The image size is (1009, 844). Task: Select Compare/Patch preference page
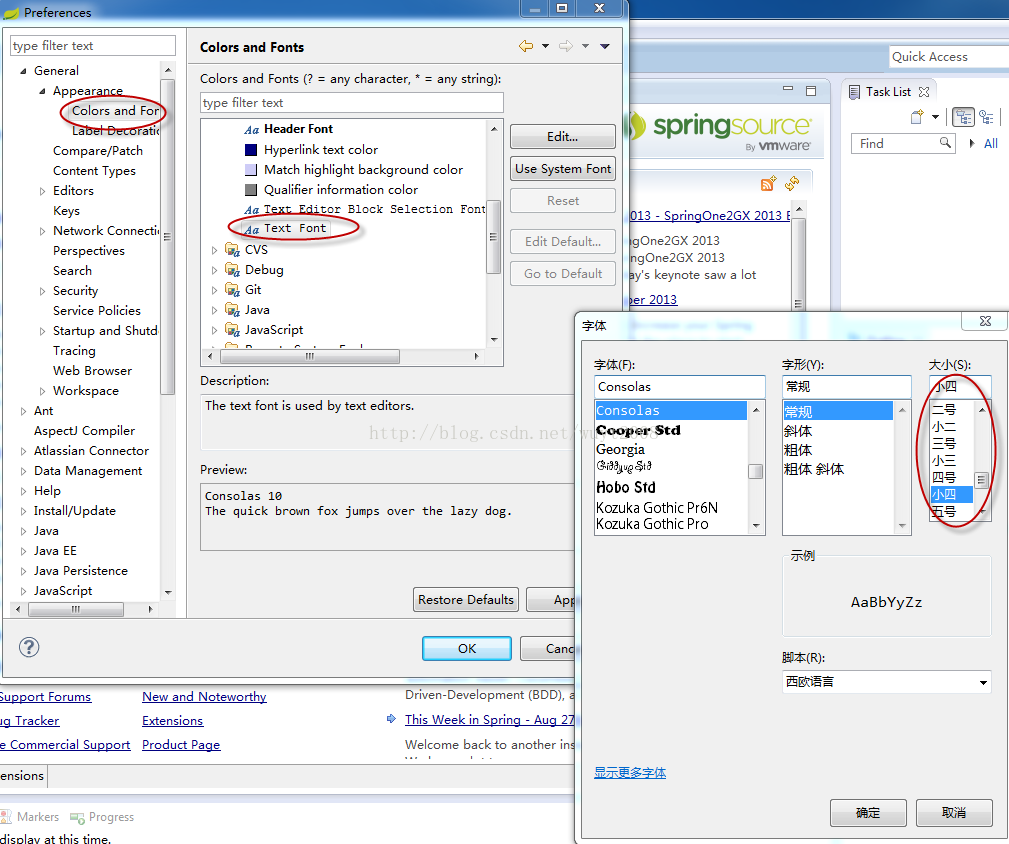98,151
